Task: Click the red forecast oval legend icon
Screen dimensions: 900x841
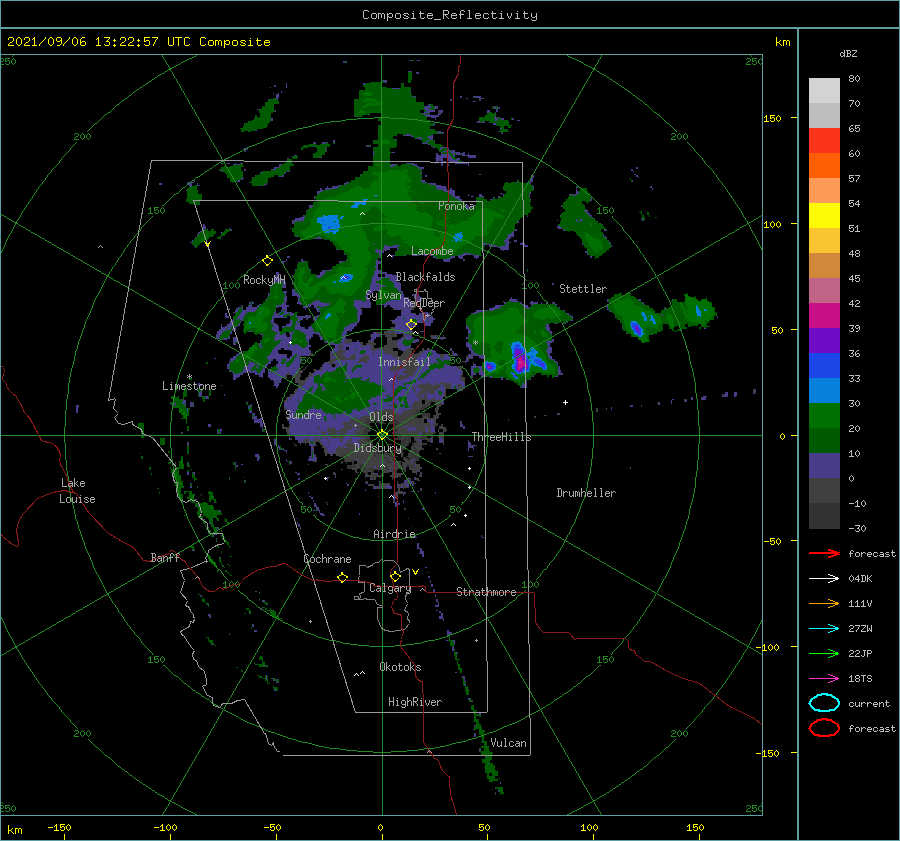Action: (824, 728)
